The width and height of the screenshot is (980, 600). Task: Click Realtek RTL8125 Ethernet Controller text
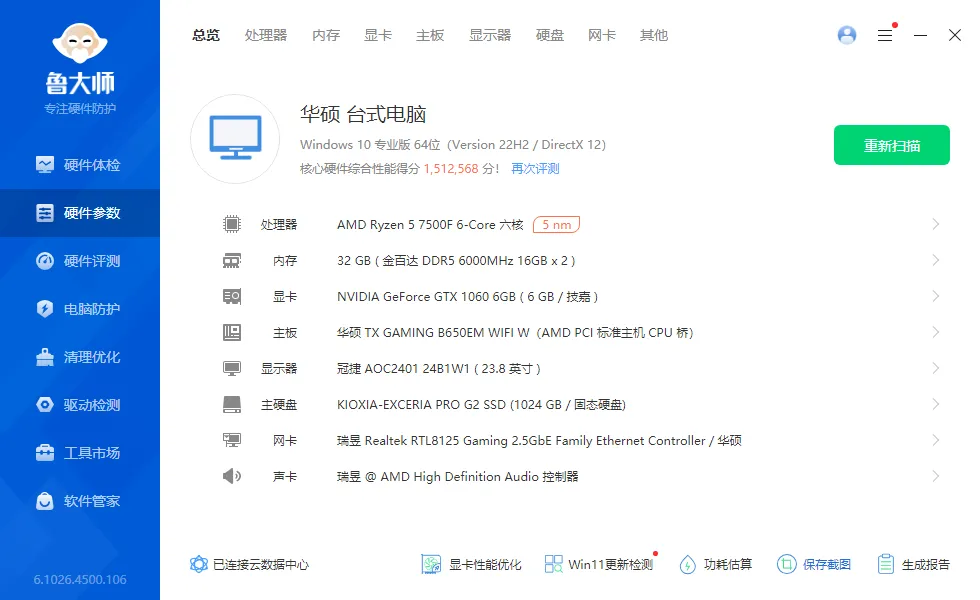point(539,441)
